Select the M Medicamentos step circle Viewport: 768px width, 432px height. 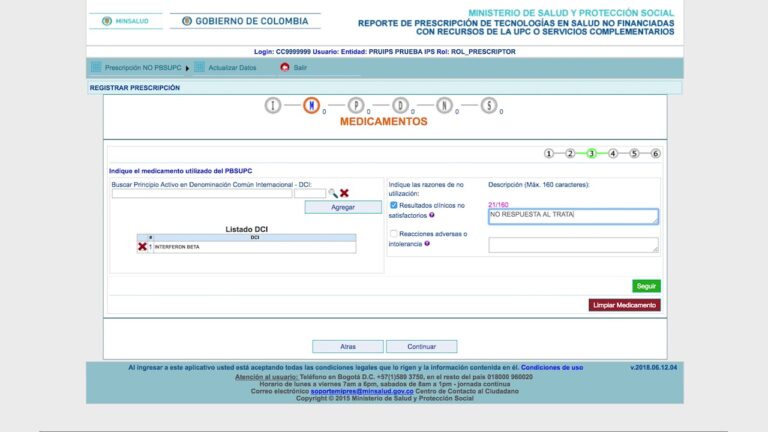(312, 105)
